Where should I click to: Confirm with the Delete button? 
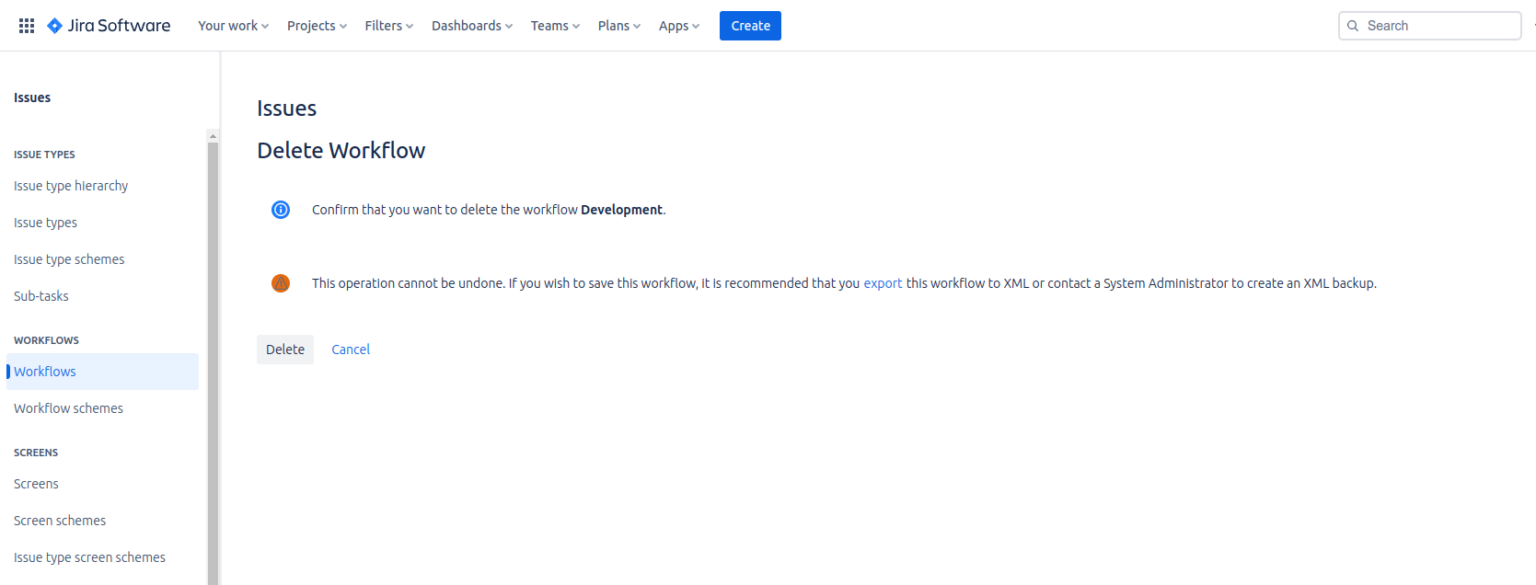point(285,349)
